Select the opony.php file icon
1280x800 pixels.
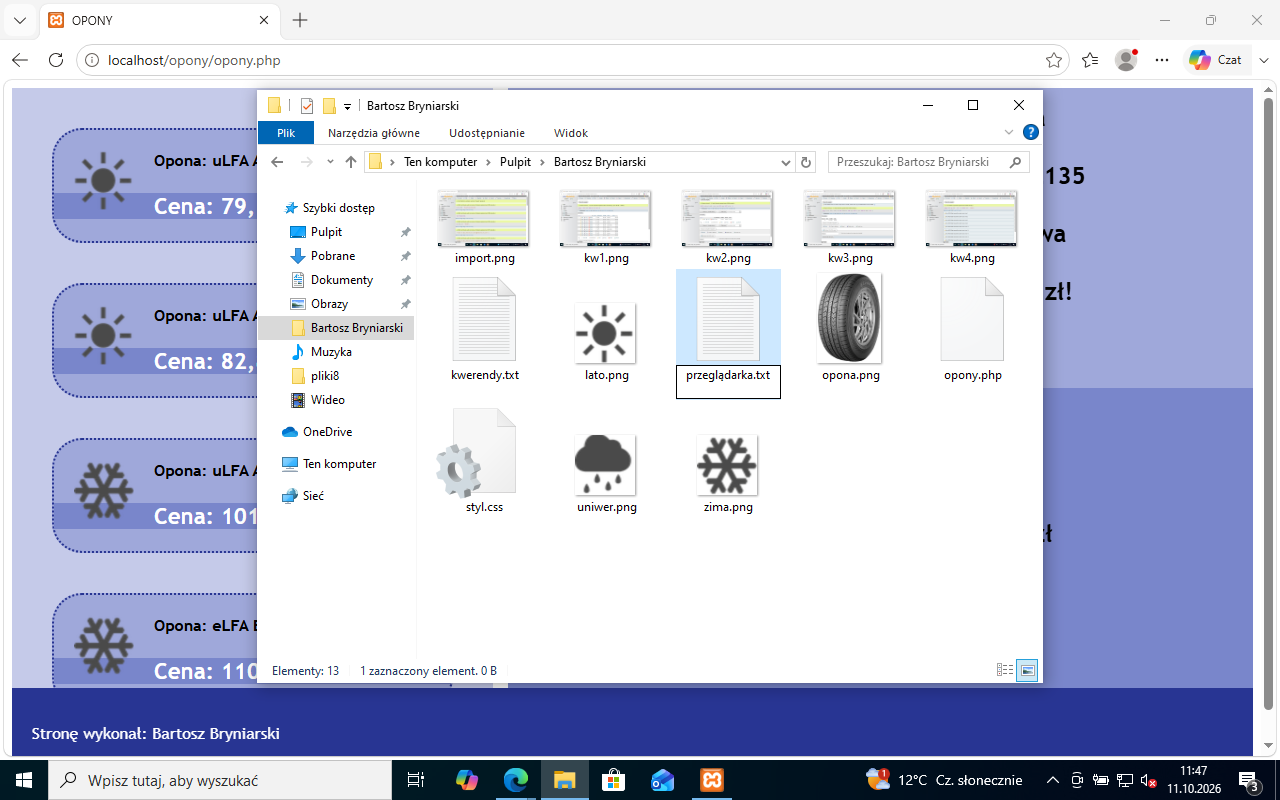pos(972,319)
